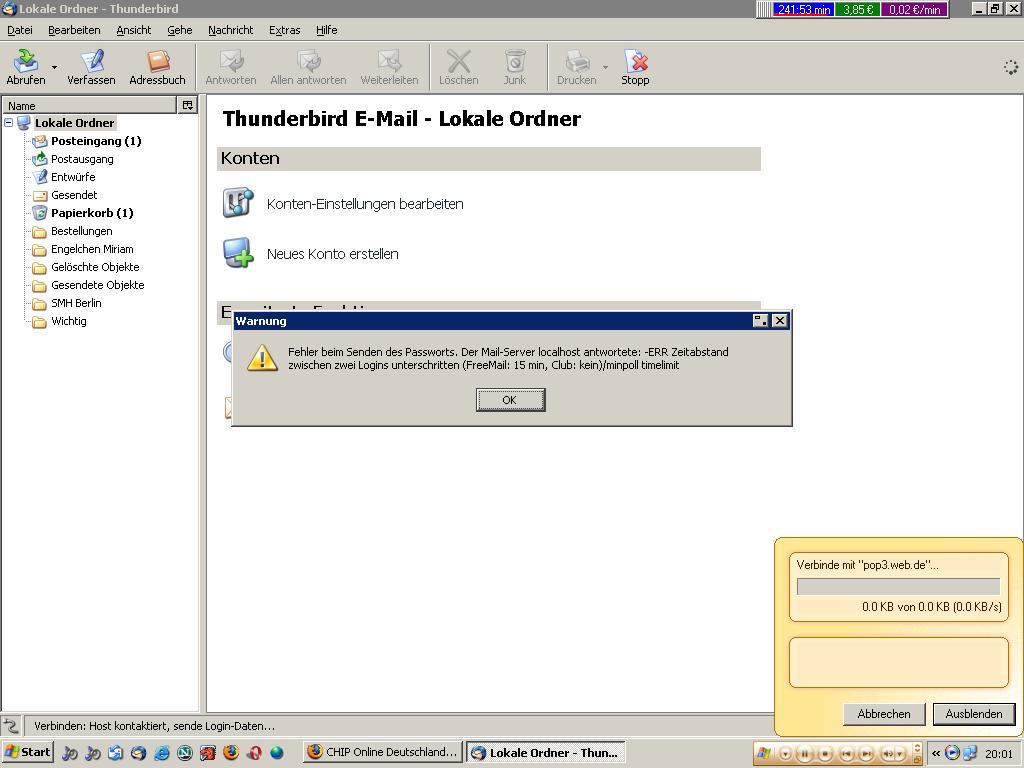Click the Junk toolbar icon
The width and height of the screenshot is (1024, 768).
(515, 67)
